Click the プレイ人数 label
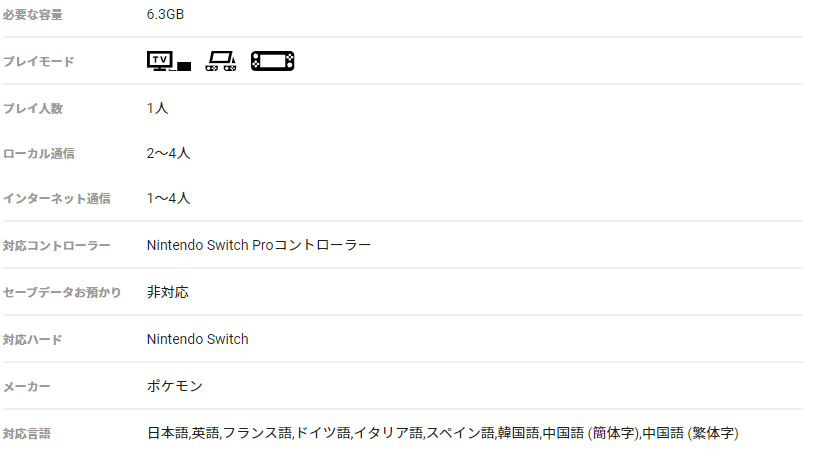 33,108
